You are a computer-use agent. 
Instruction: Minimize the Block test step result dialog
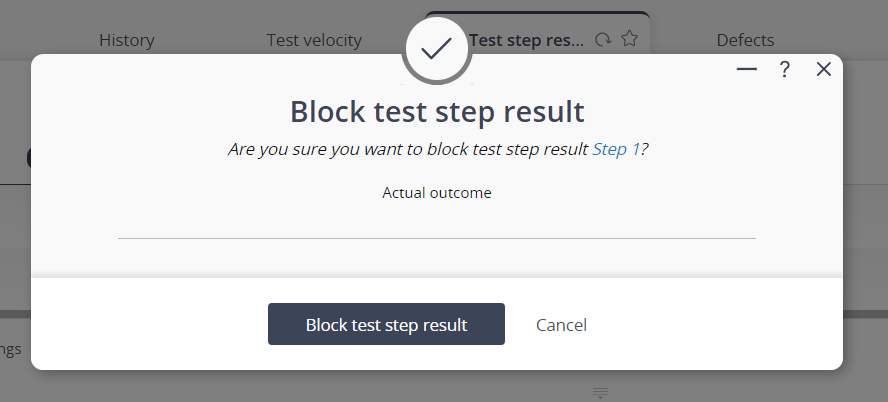pos(746,69)
